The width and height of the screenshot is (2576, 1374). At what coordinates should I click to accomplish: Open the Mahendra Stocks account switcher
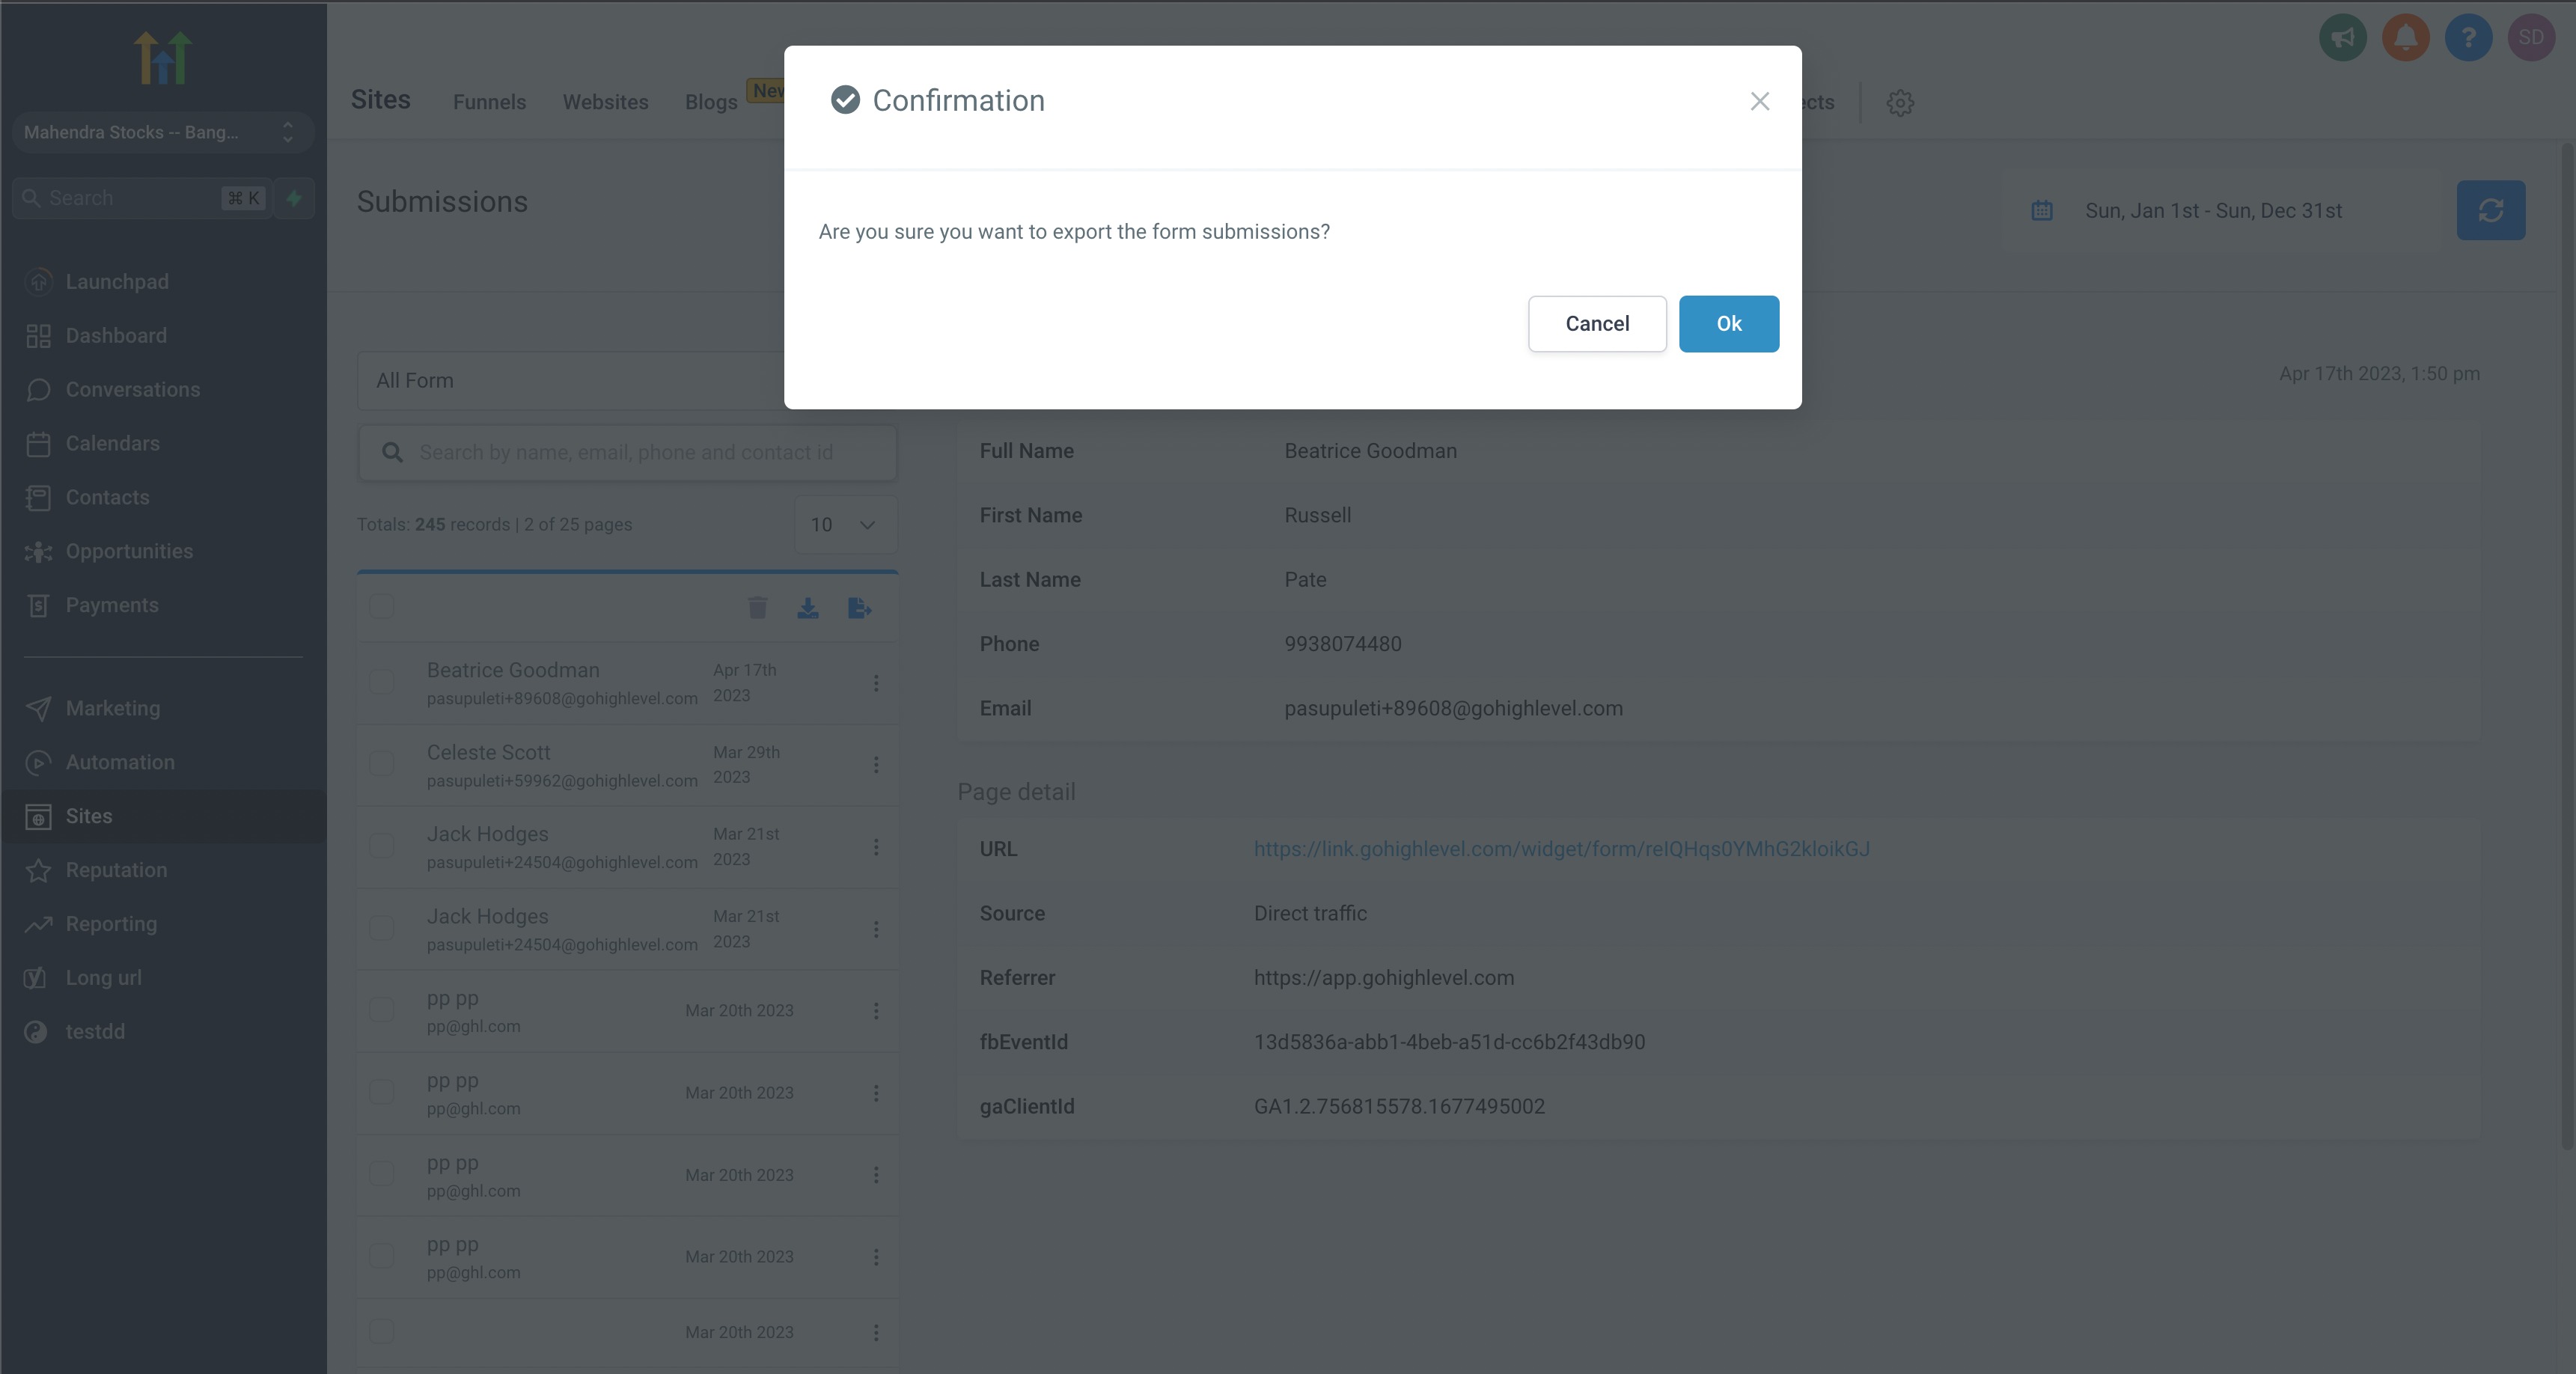coord(160,132)
